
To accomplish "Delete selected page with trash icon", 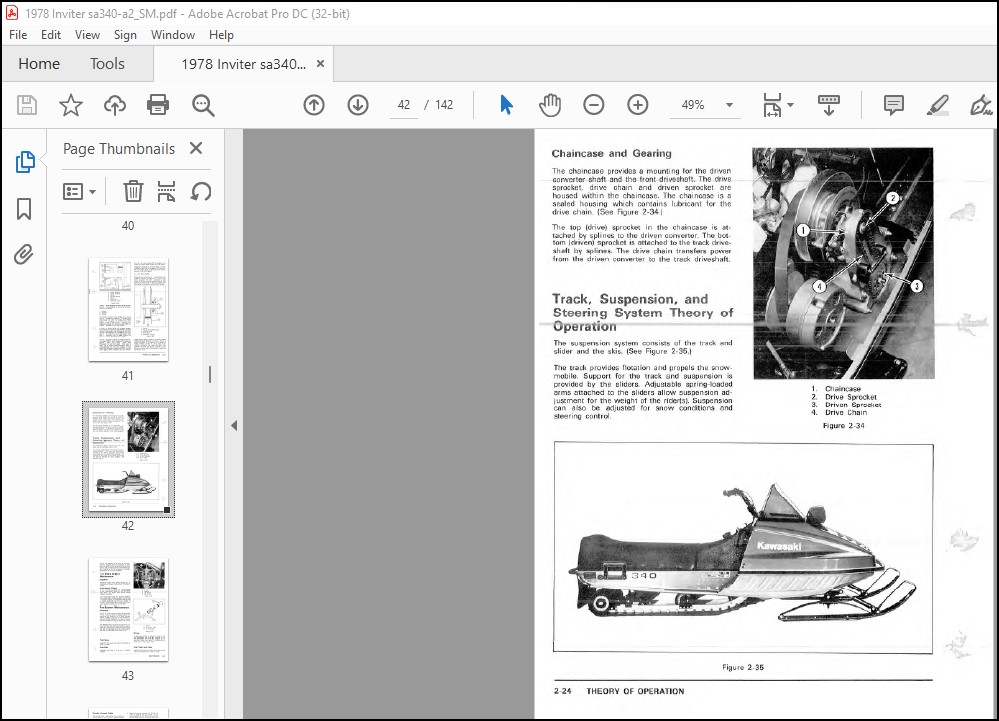I will click(x=133, y=191).
